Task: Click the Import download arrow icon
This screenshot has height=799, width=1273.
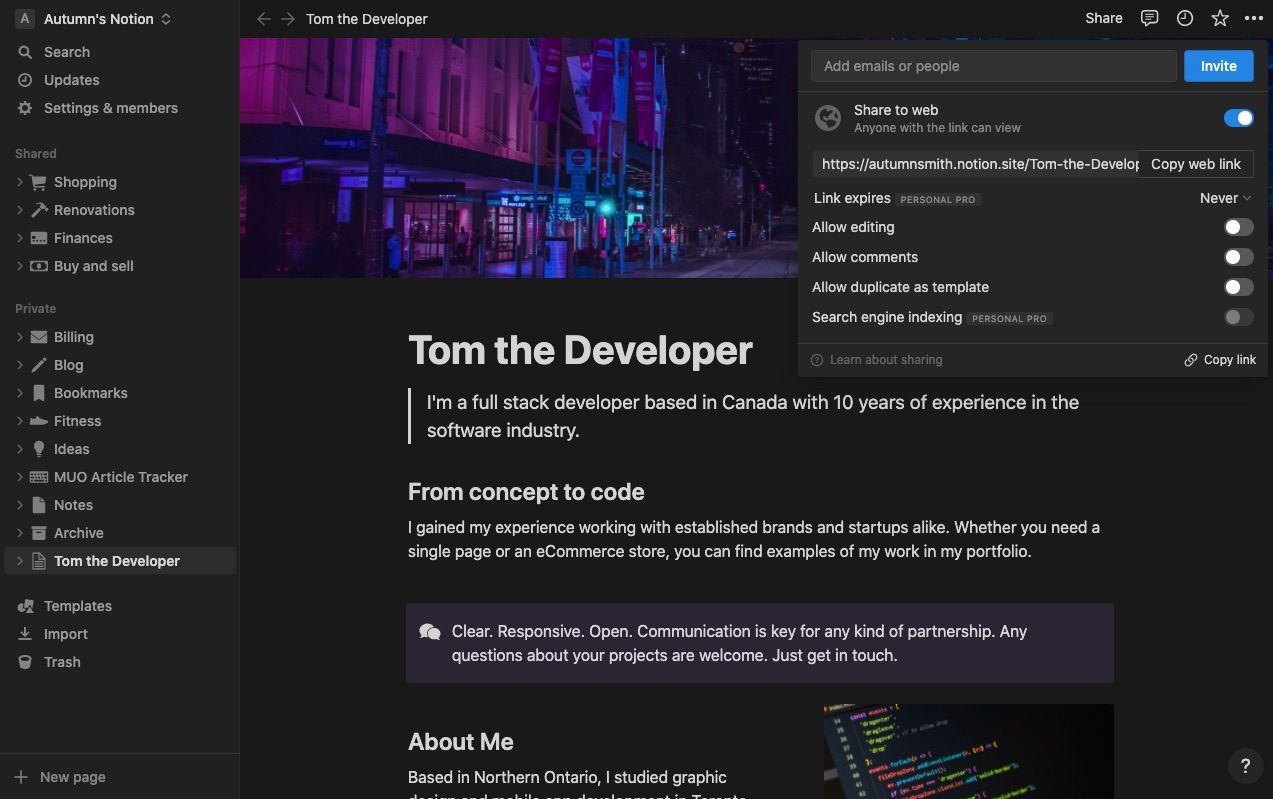Action: (x=25, y=634)
